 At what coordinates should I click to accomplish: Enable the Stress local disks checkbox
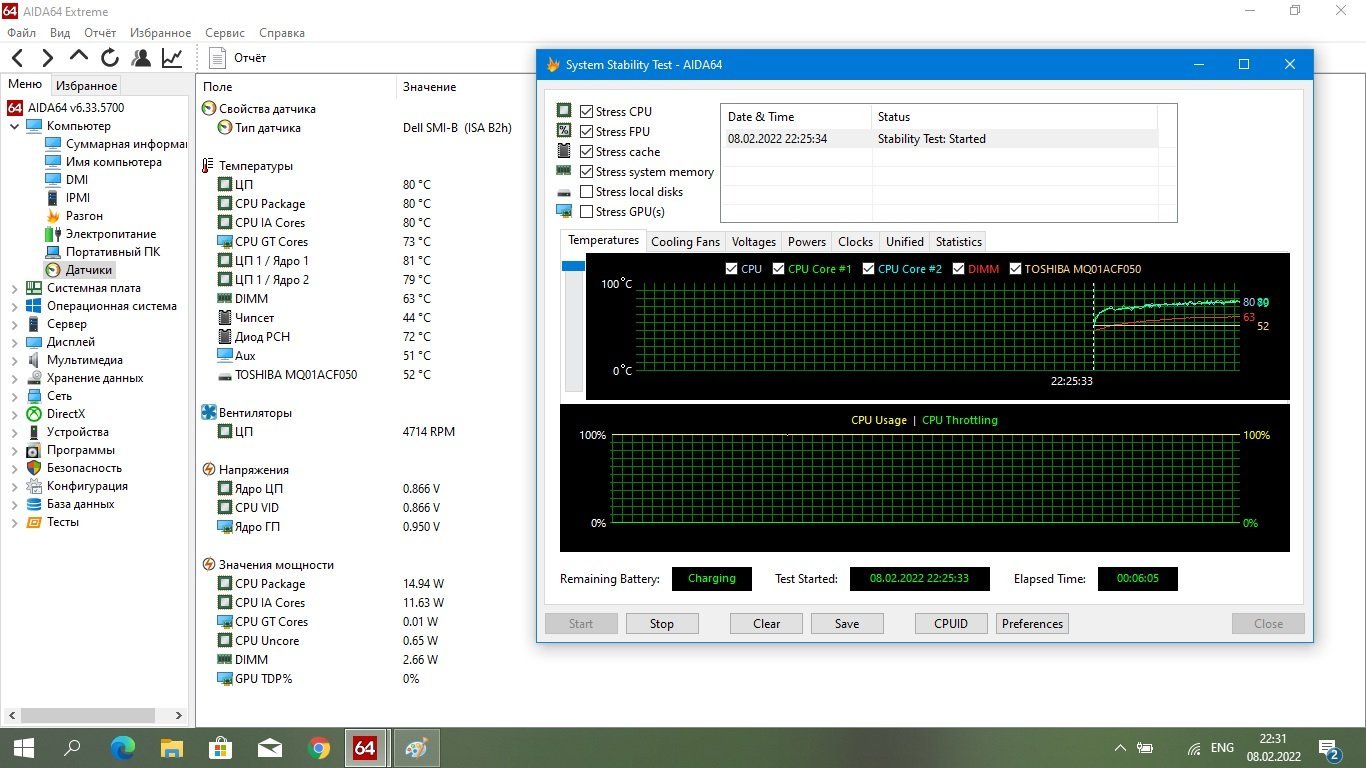587,192
